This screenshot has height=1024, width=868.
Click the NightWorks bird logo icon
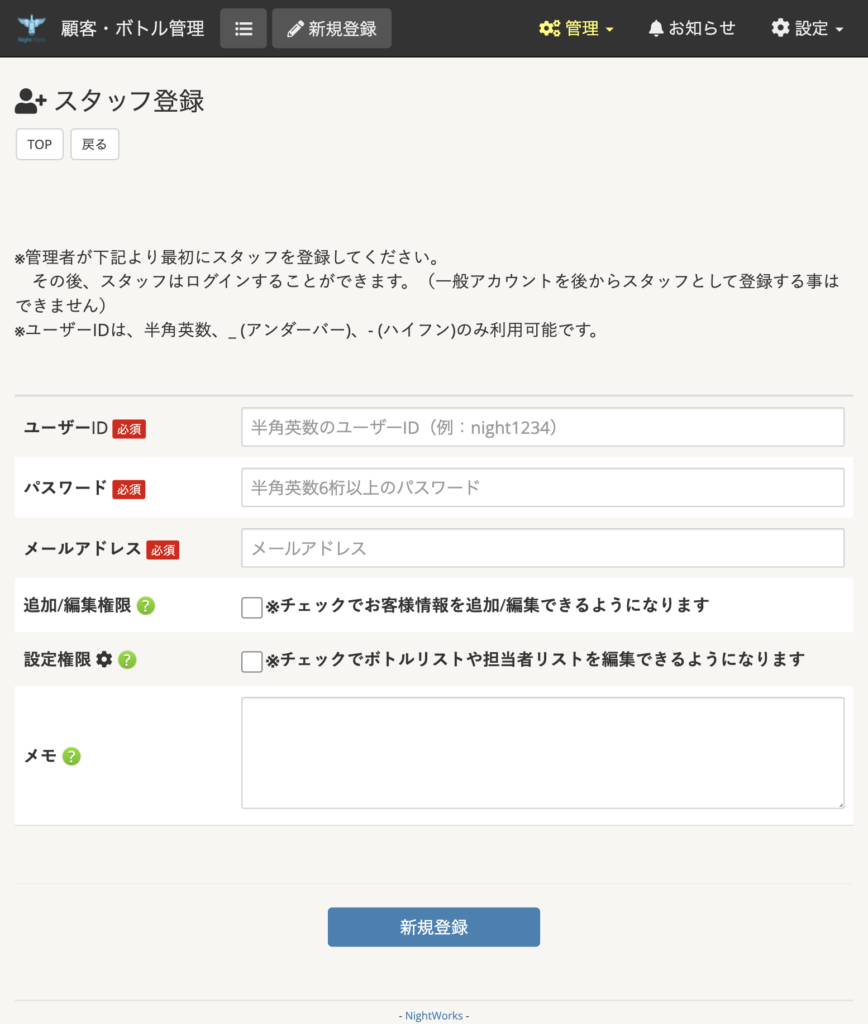click(x=31, y=28)
